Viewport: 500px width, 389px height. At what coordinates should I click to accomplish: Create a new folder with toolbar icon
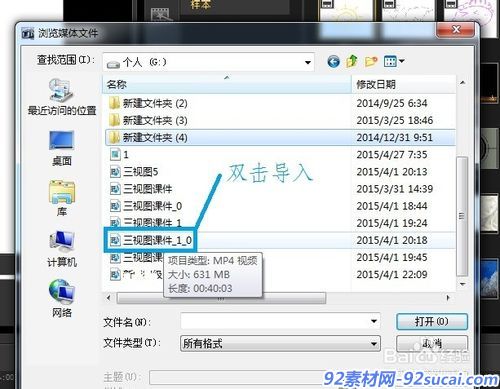[x=371, y=61]
